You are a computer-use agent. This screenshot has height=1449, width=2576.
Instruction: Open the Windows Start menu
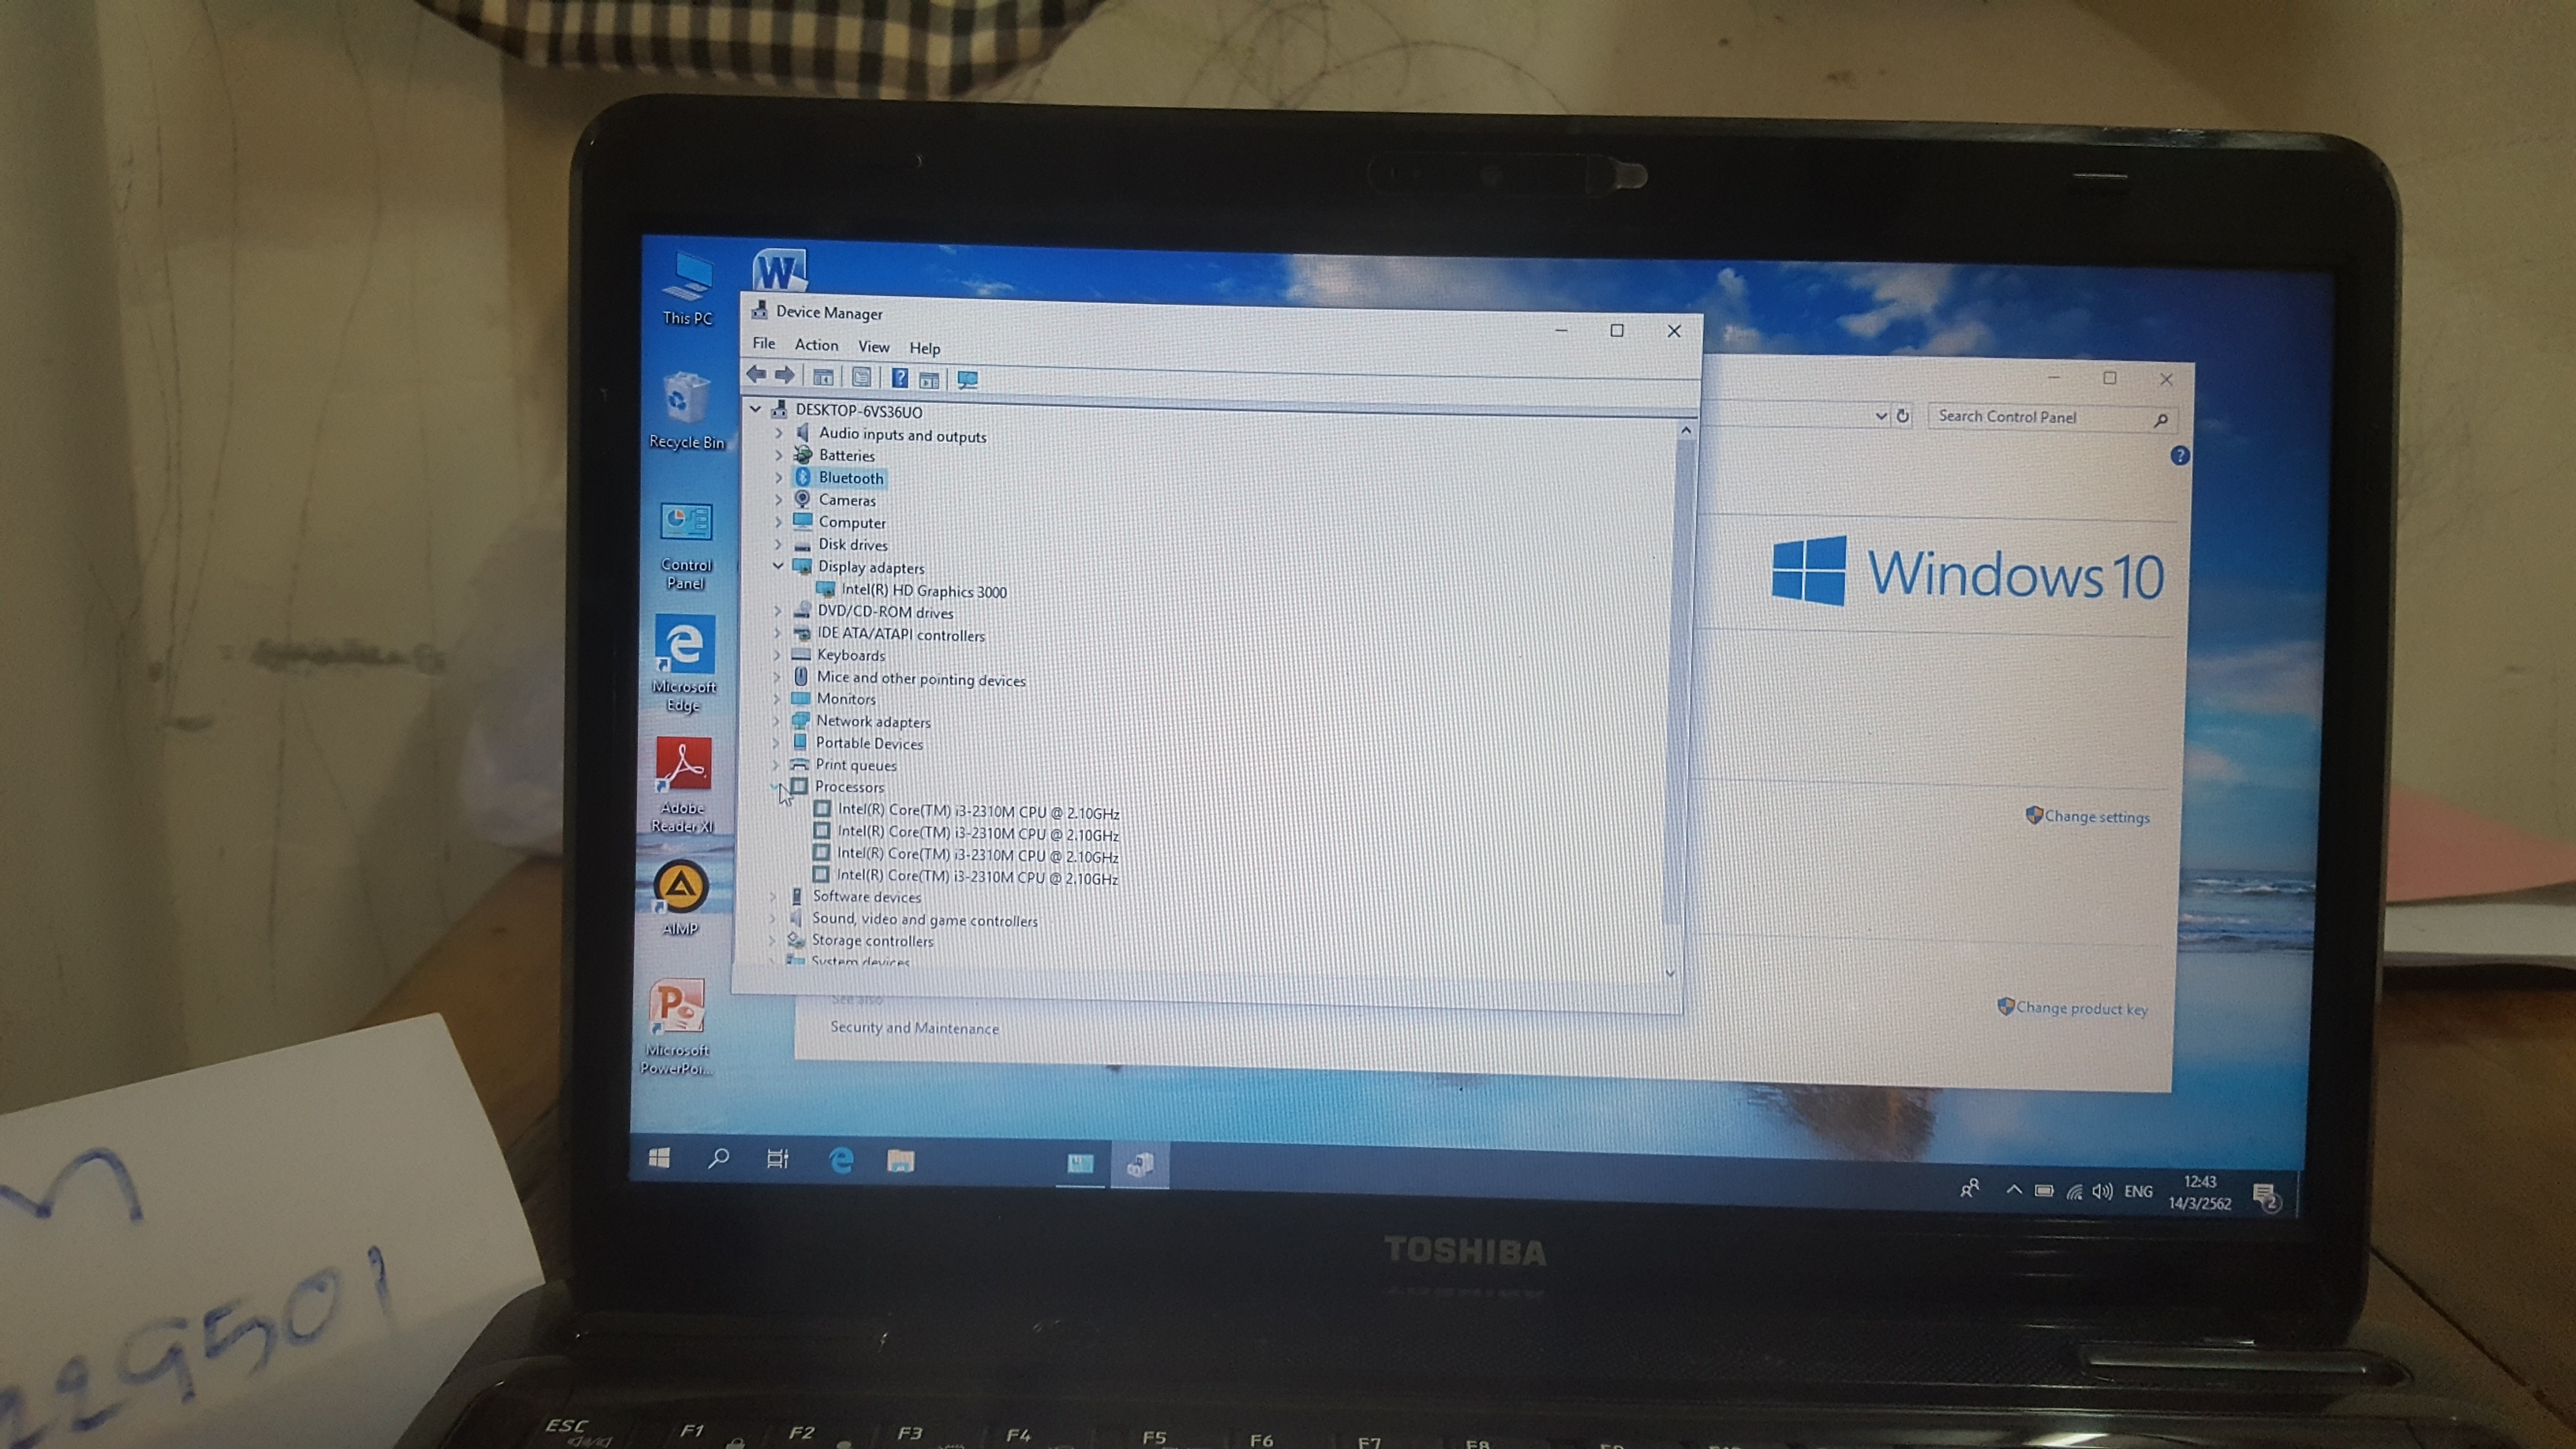coord(659,1158)
